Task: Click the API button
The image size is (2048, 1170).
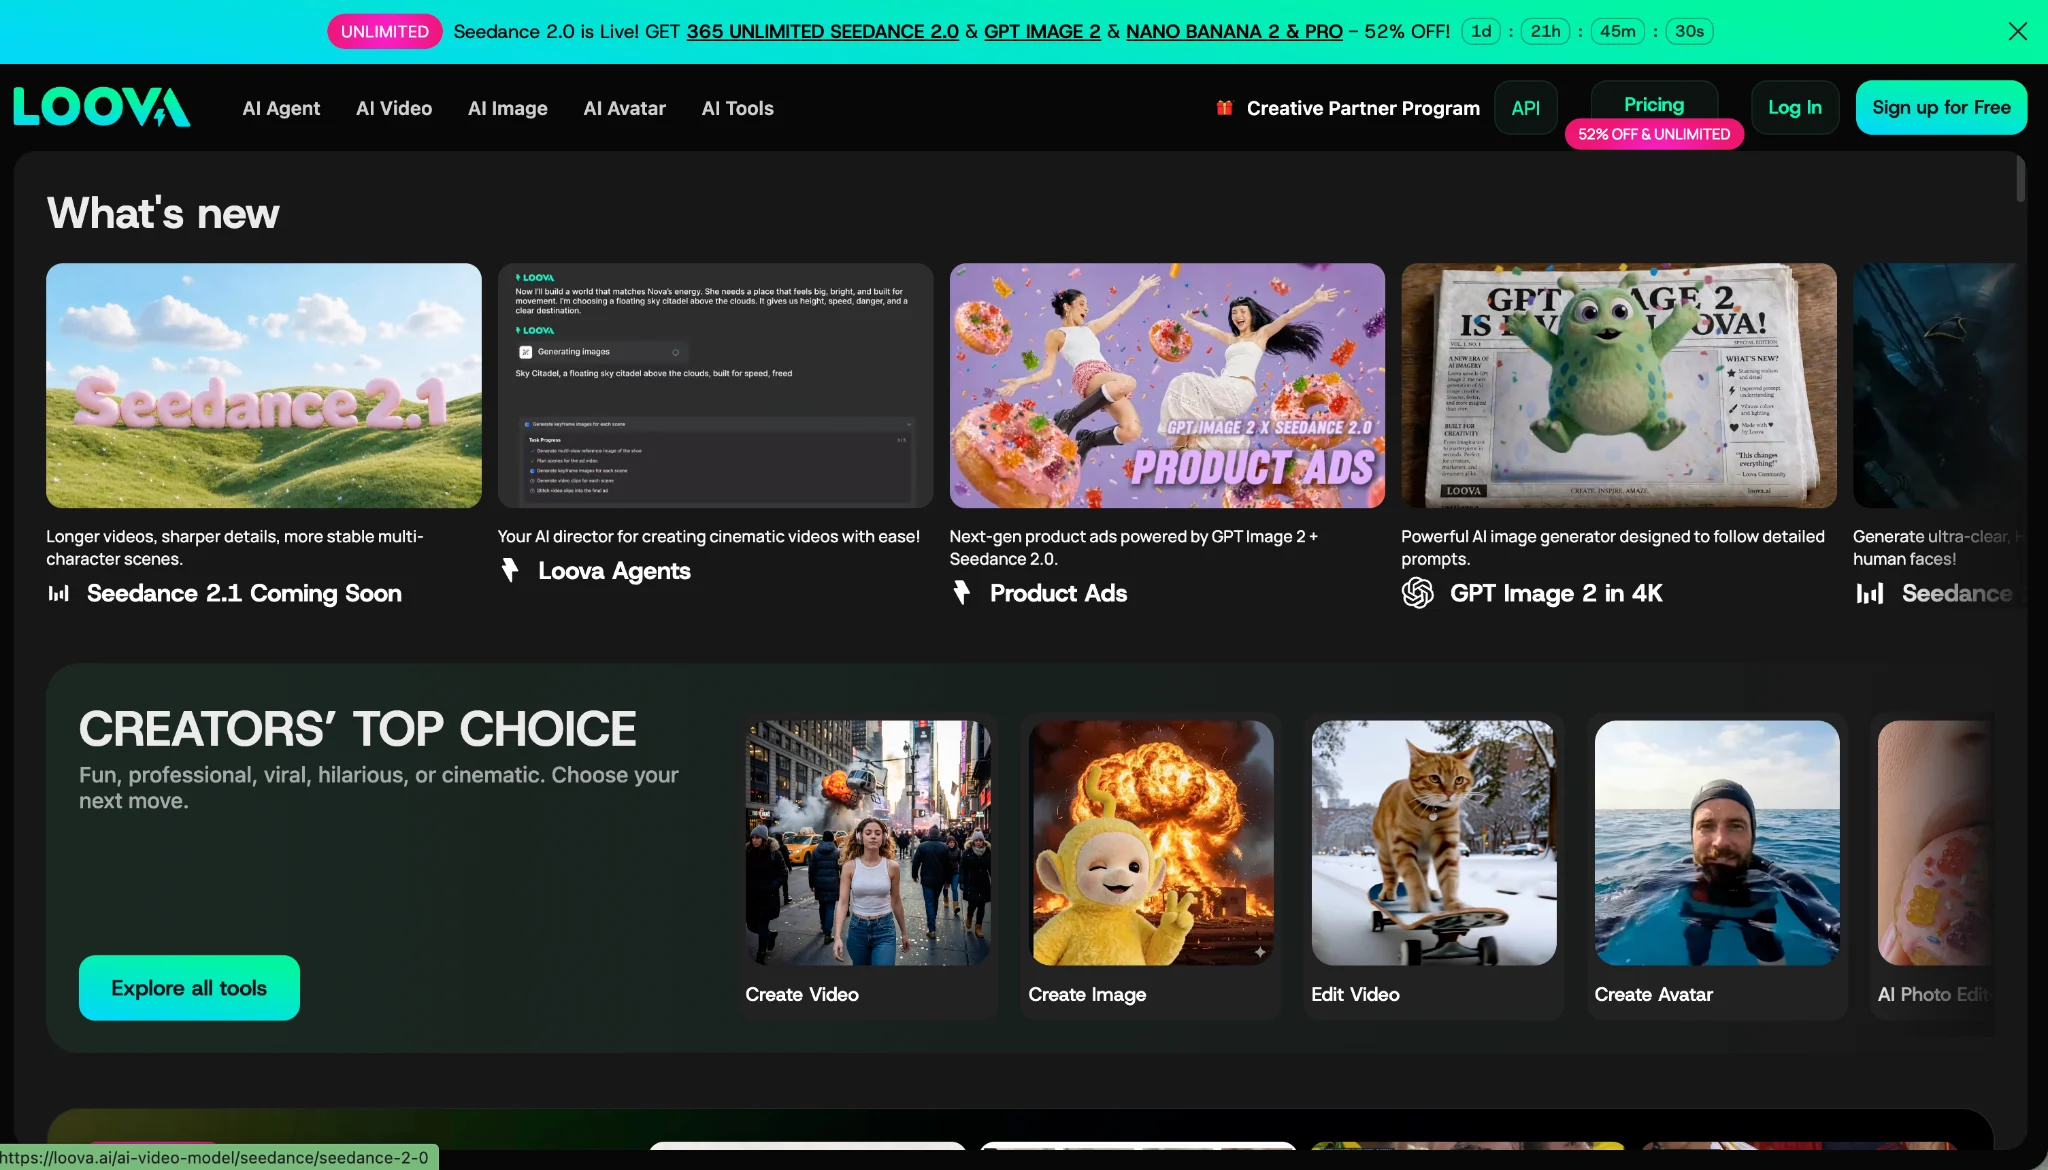Action: tap(1526, 108)
